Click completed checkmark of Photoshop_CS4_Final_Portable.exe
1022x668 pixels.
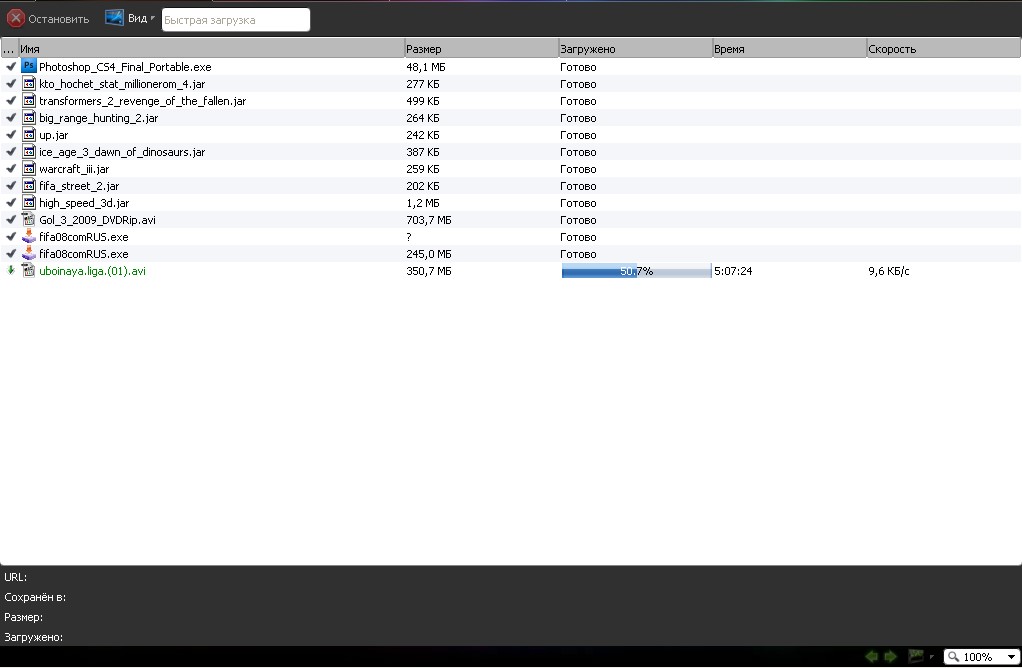(11, 66)
